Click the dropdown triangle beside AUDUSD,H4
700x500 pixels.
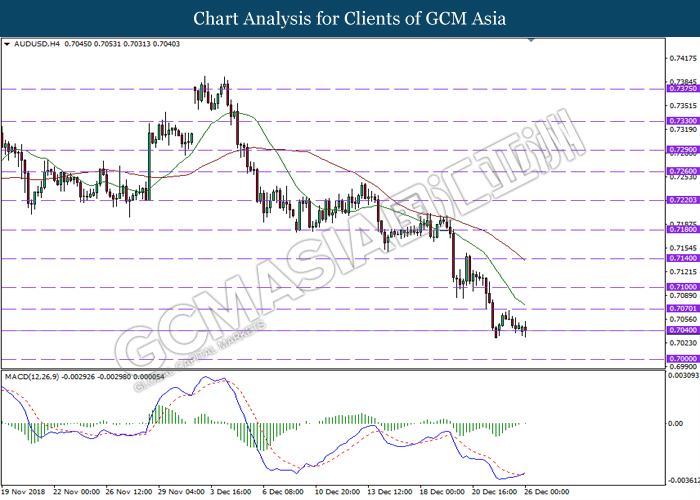pos(7,44)
